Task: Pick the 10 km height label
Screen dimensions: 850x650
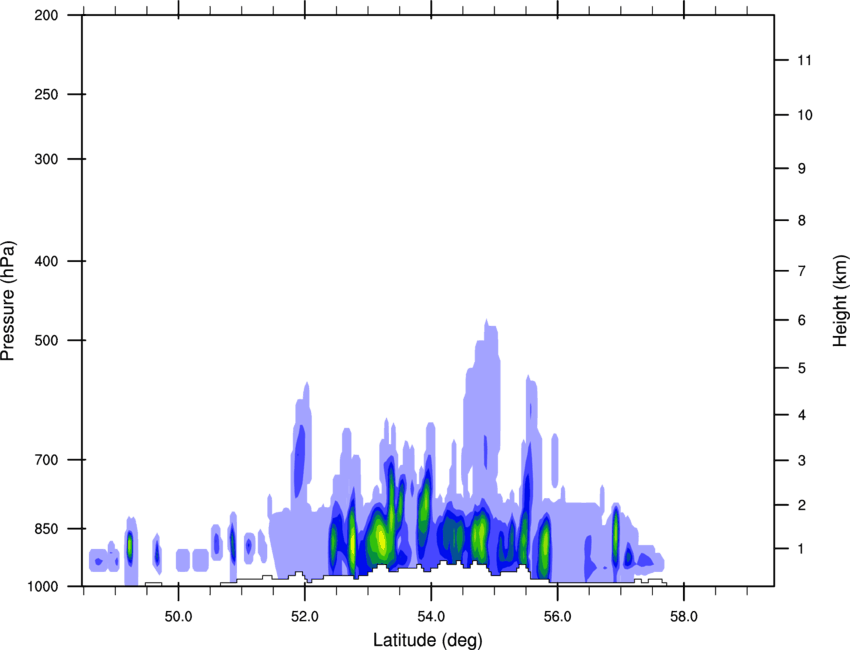Action: tap(805, 115)
